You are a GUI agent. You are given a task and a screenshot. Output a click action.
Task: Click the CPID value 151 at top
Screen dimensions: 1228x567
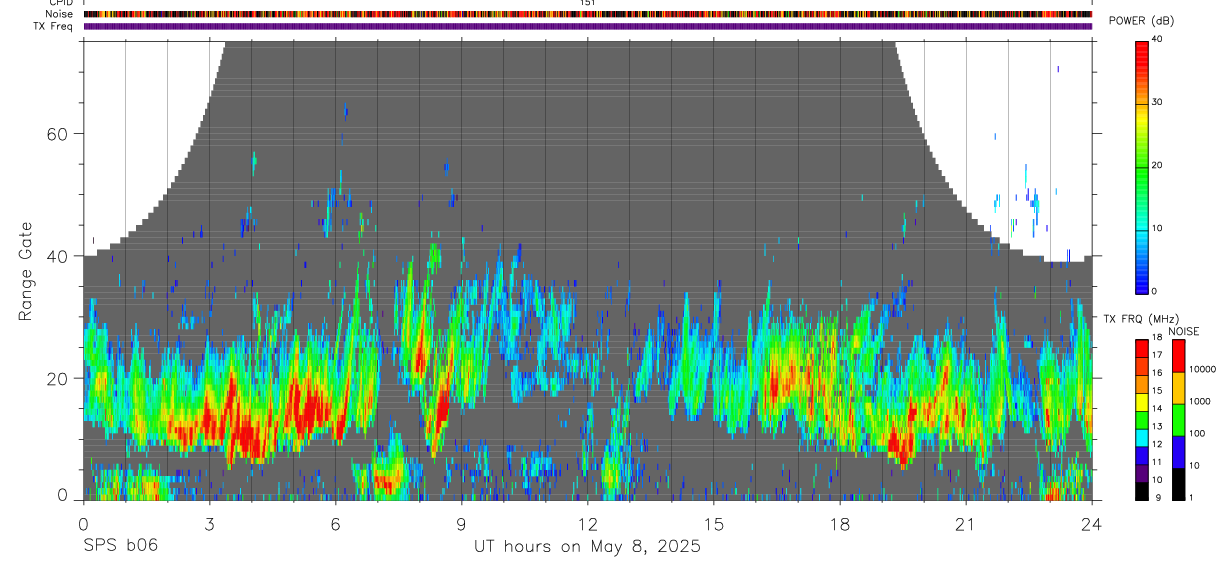click(x=588, y=3)
